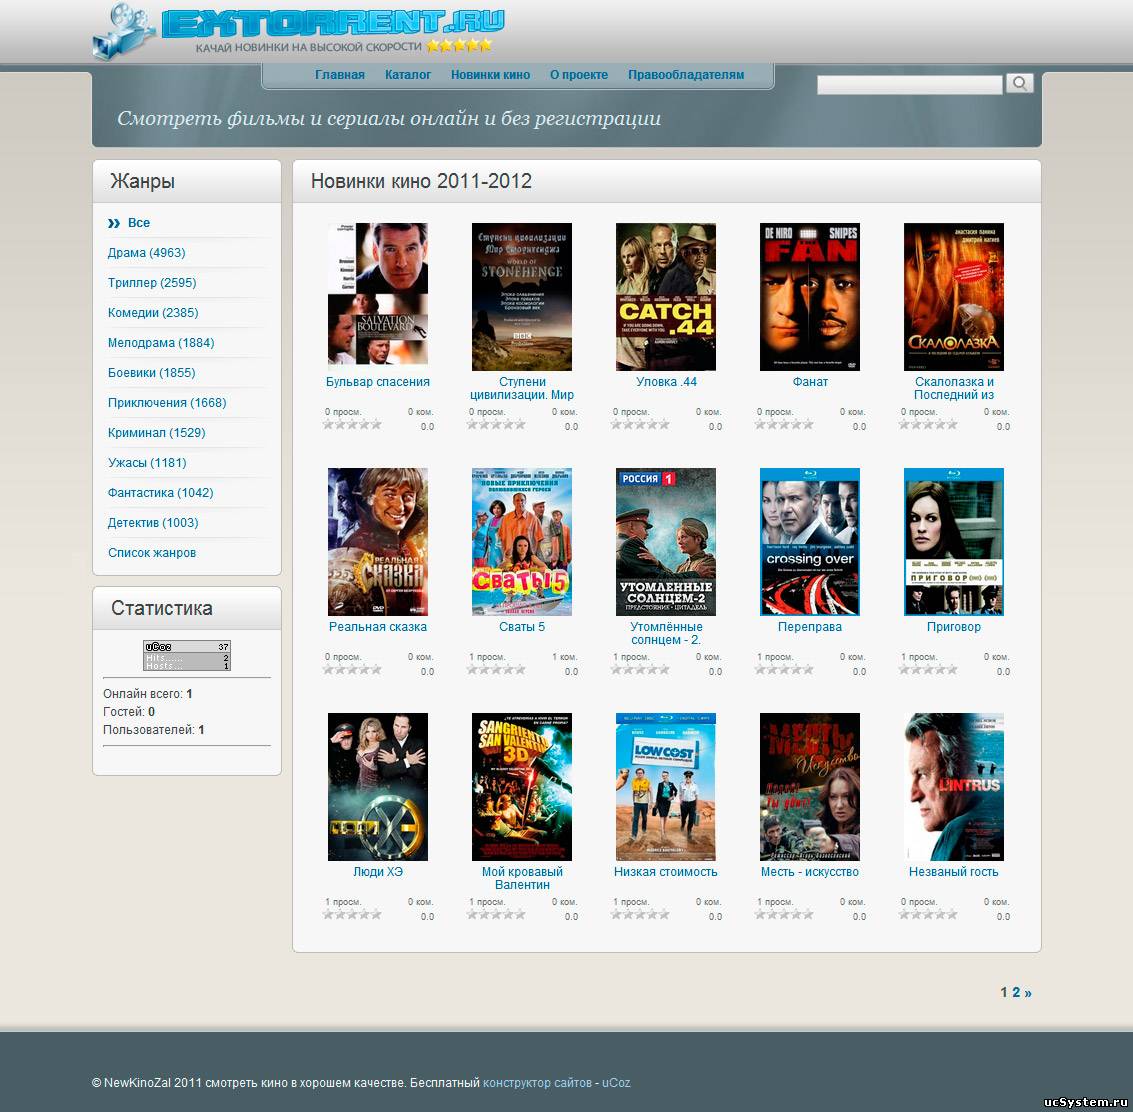Select the Комедии (2385) genre link
Image resolution: width=1133 pixels, height=1112 pixels.
pos(153,313)
